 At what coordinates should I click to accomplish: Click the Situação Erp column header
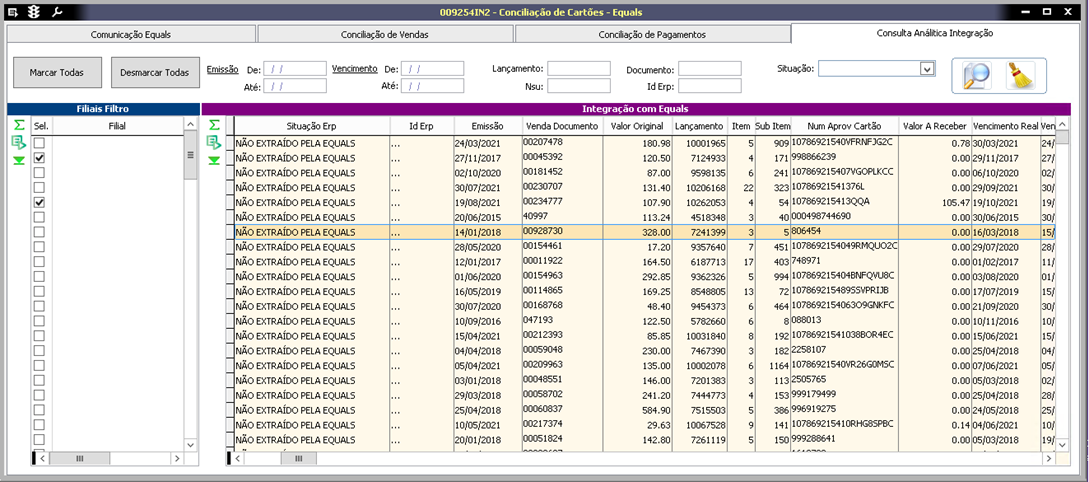pos(312,126)
